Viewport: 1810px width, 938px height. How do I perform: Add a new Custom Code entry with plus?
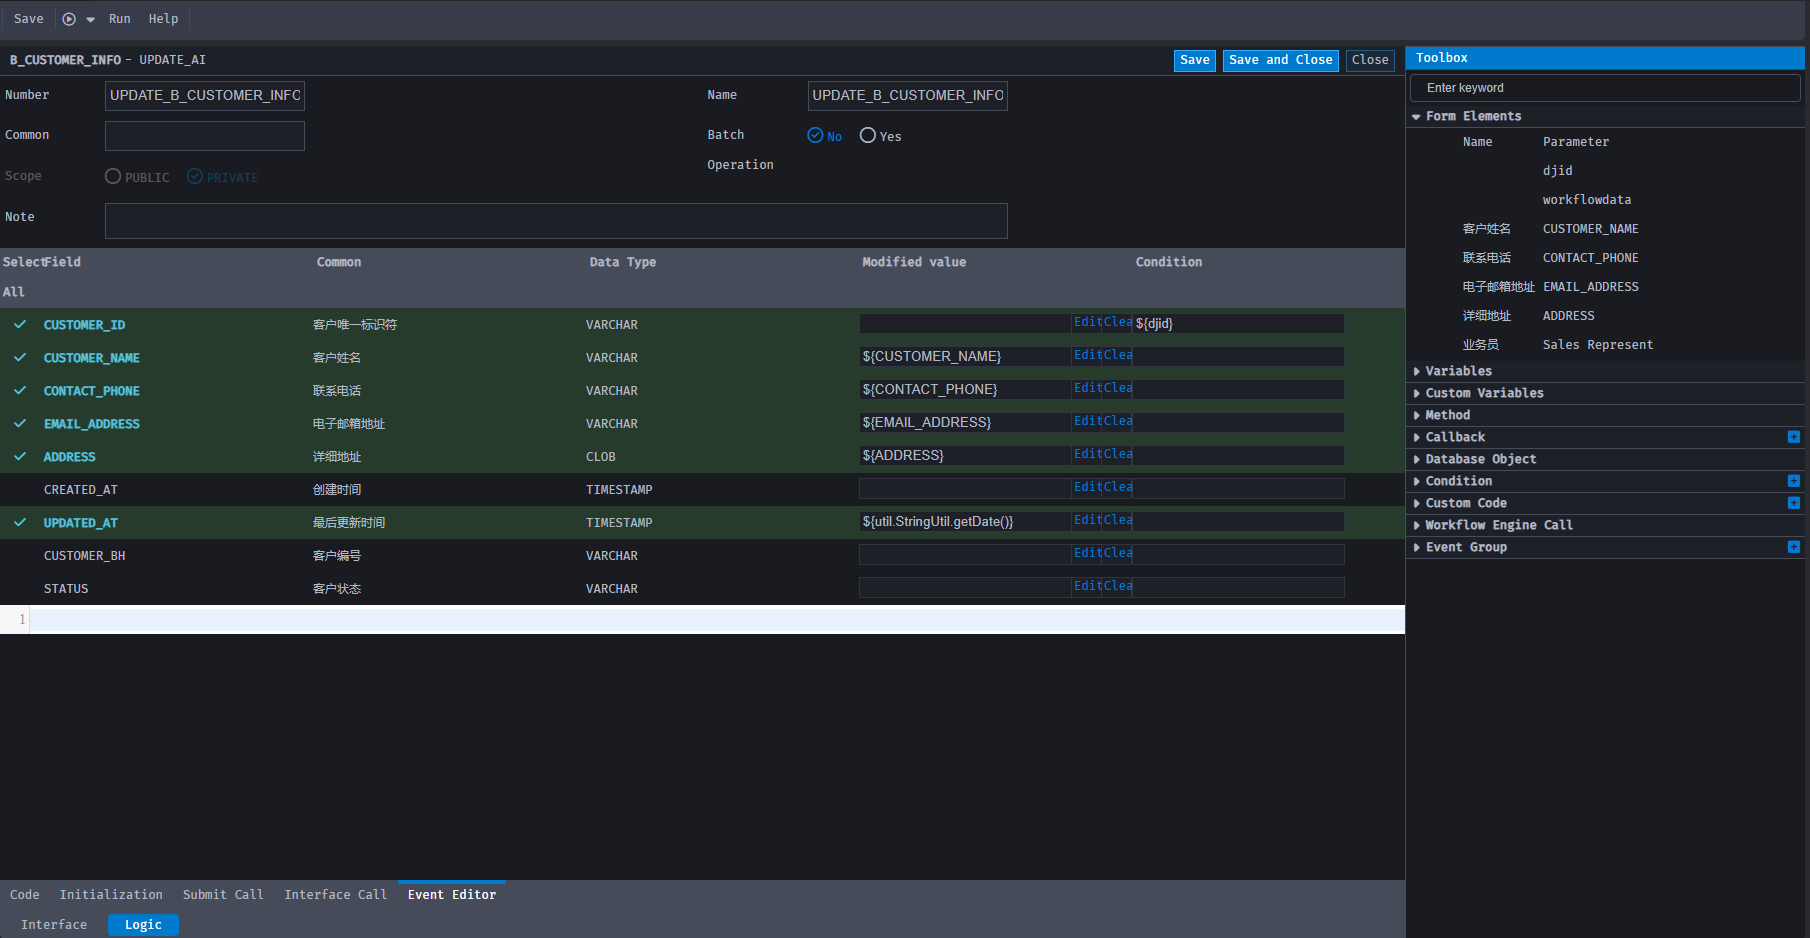(x=1793, y=503)
